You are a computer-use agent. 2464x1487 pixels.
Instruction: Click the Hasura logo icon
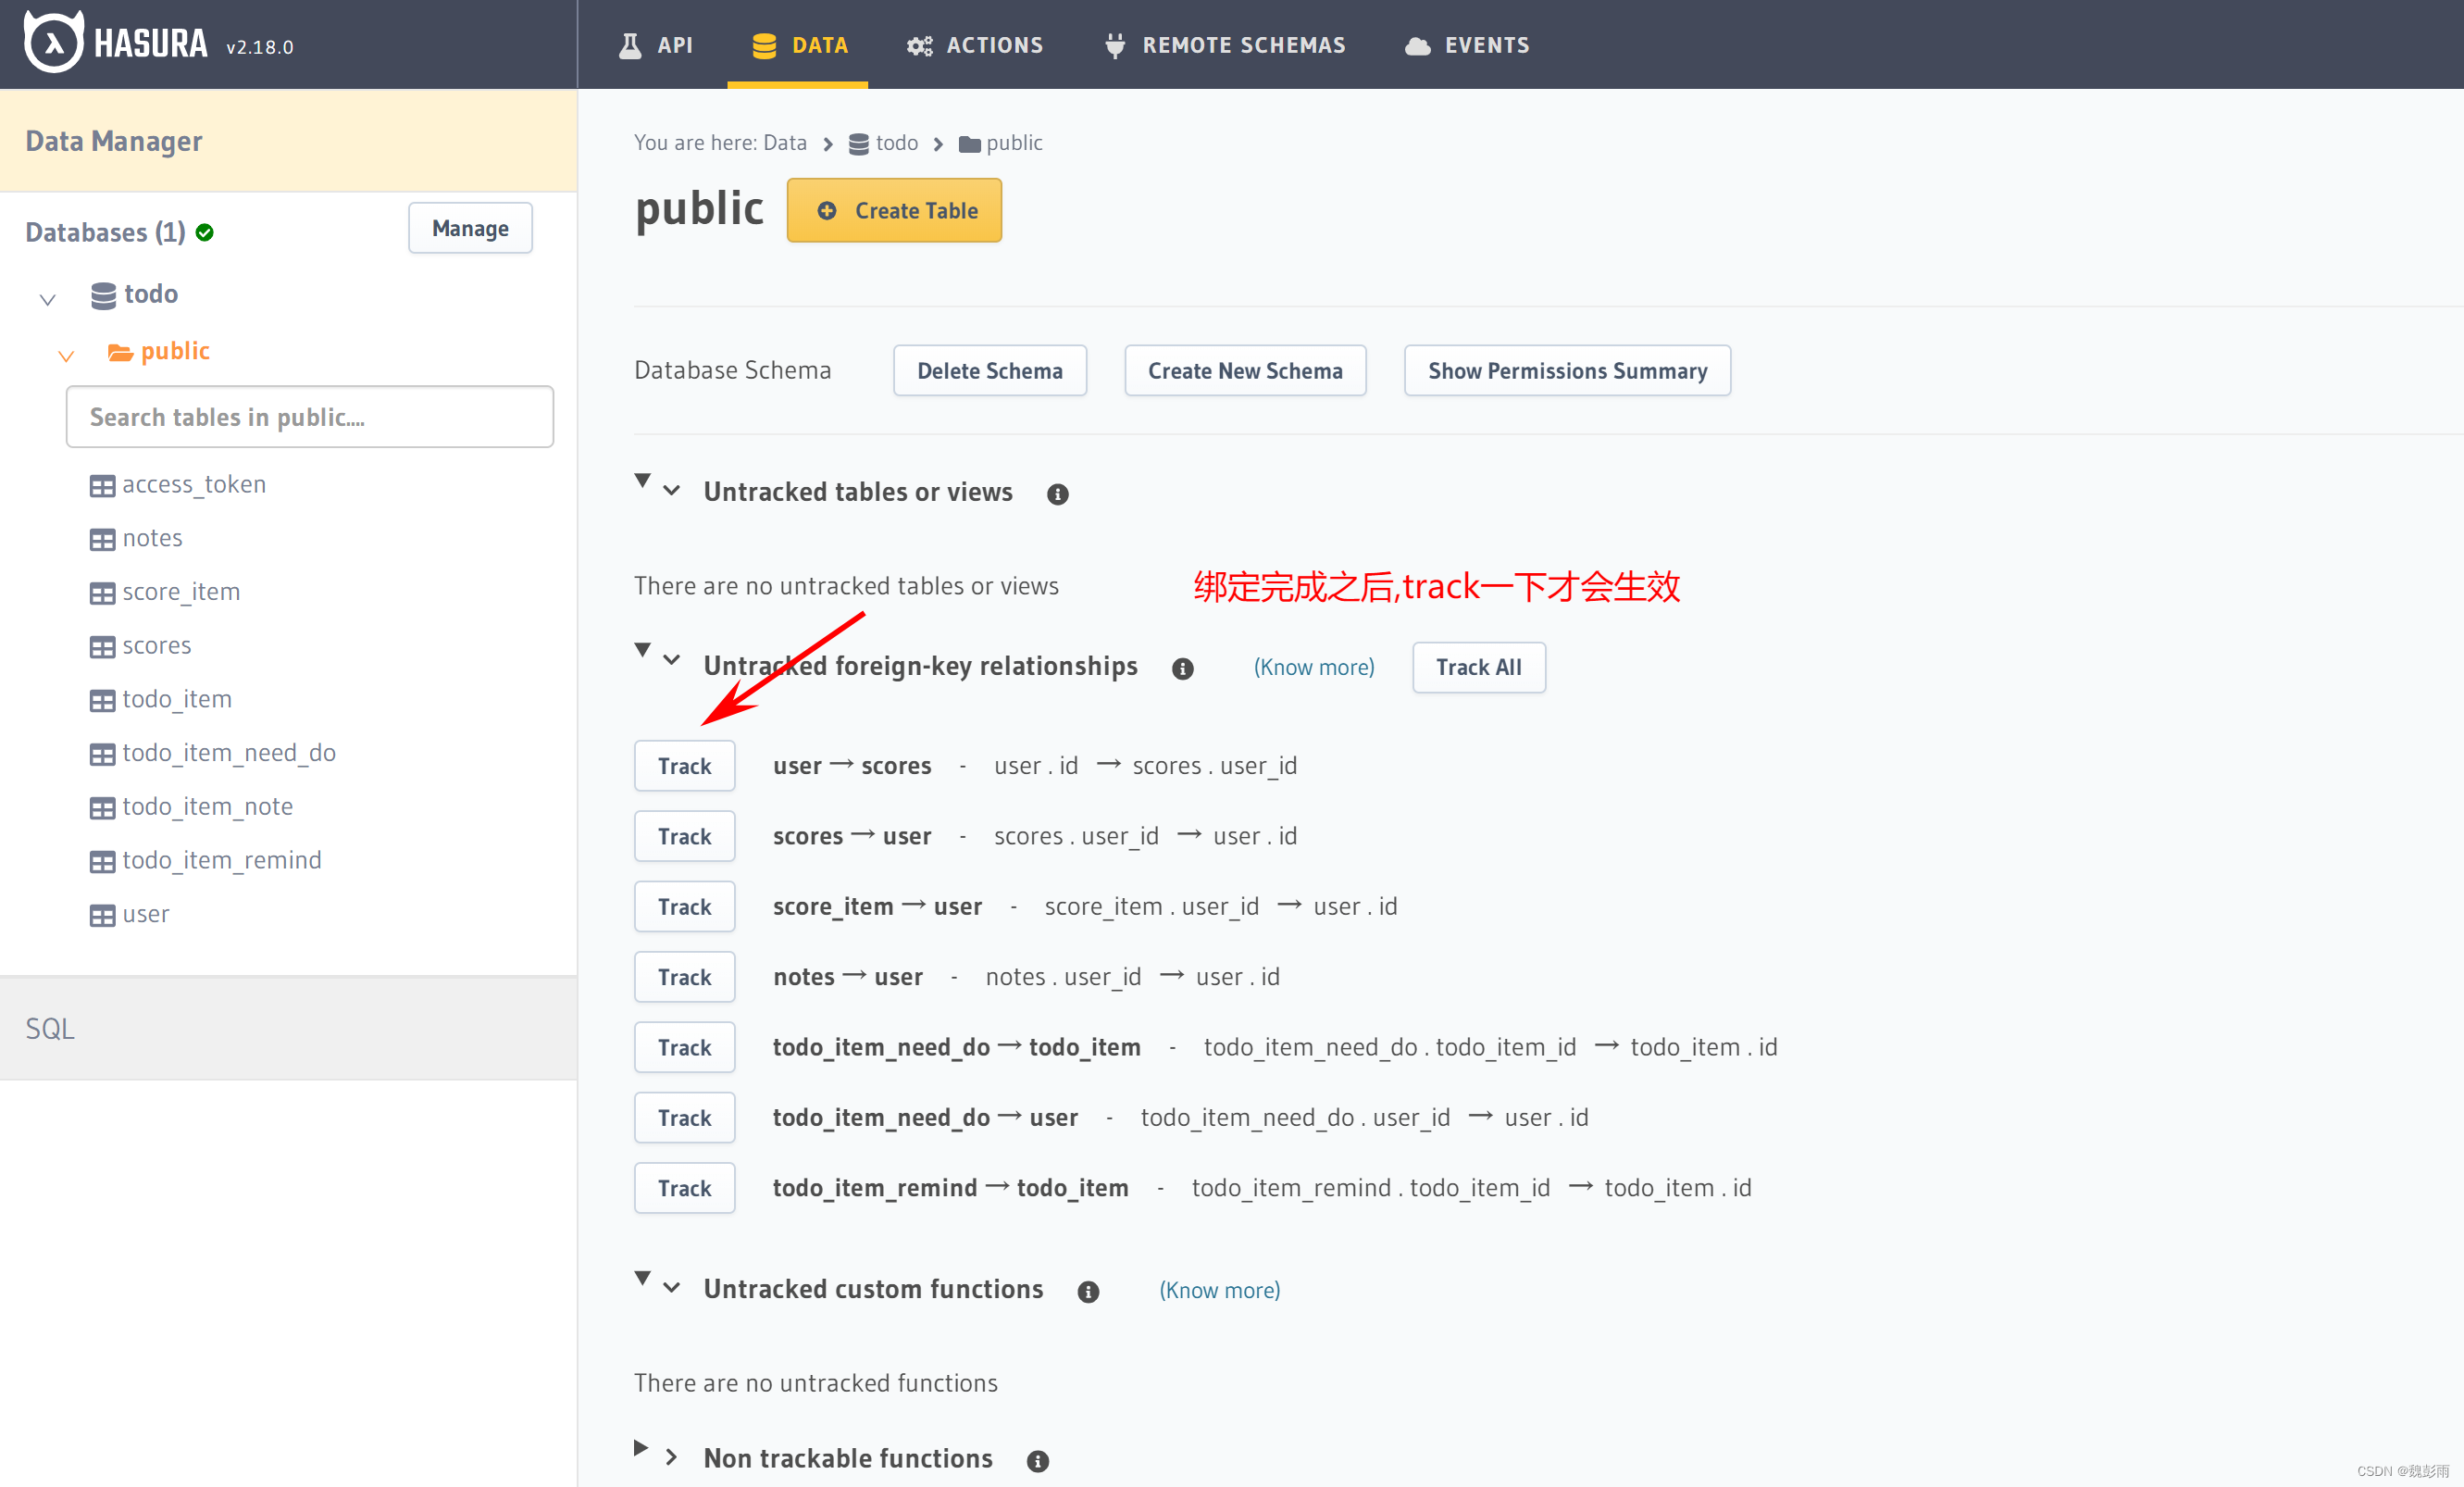click(x=53, y=43)
